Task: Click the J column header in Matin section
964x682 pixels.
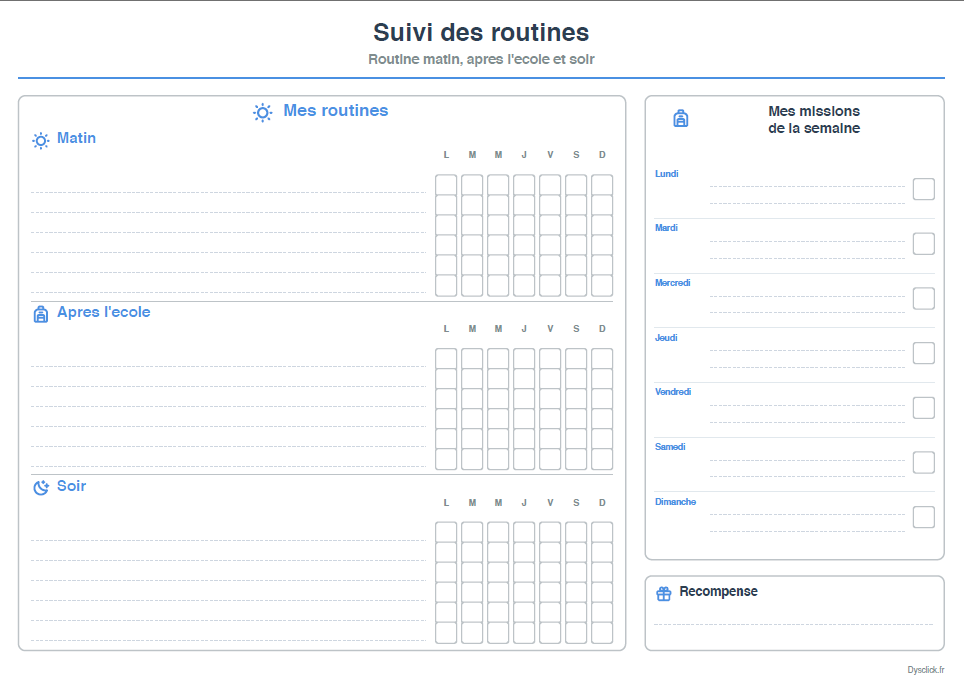Action: click(x=524, y=155)
